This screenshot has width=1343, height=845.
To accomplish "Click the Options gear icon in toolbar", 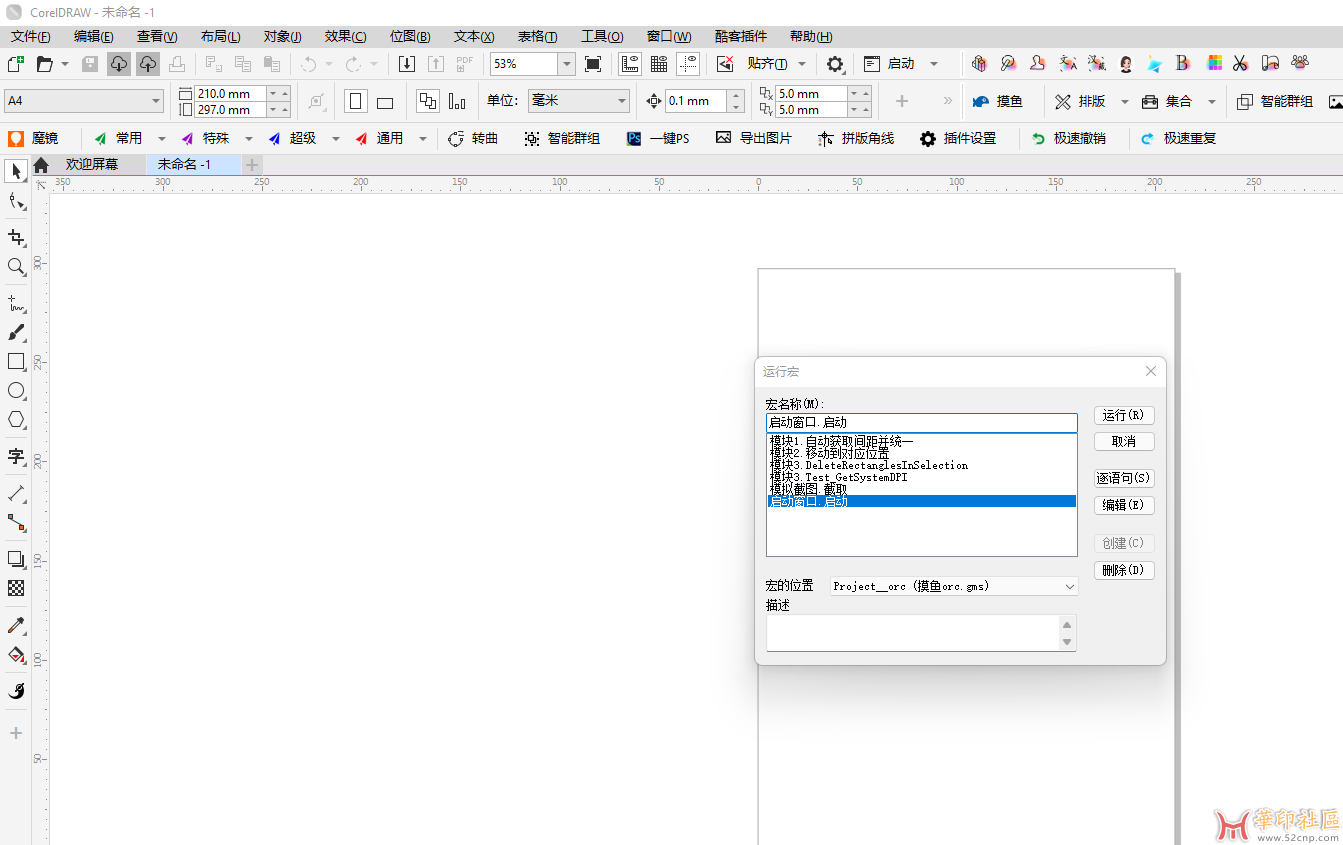I will coord(835,64).
